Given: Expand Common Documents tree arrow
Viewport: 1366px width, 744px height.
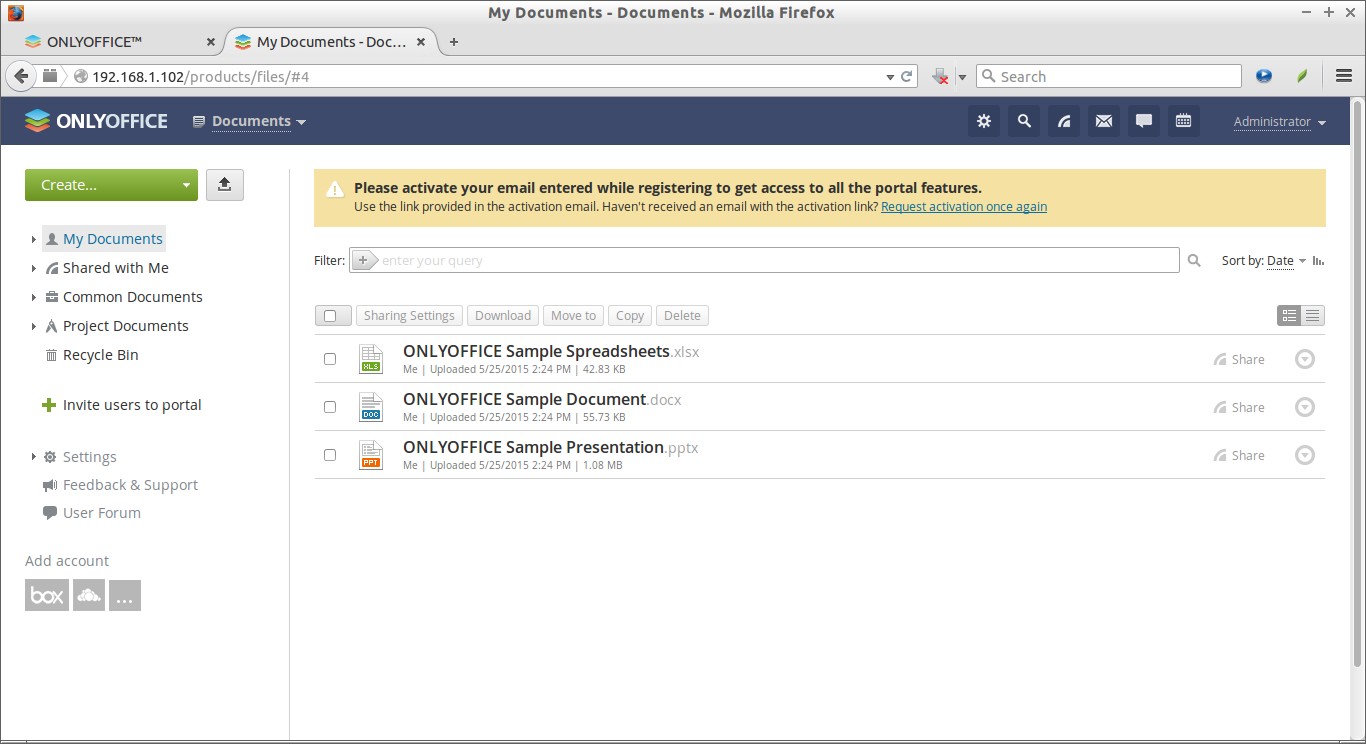Looking at the screenshot, I should [33, 298].
